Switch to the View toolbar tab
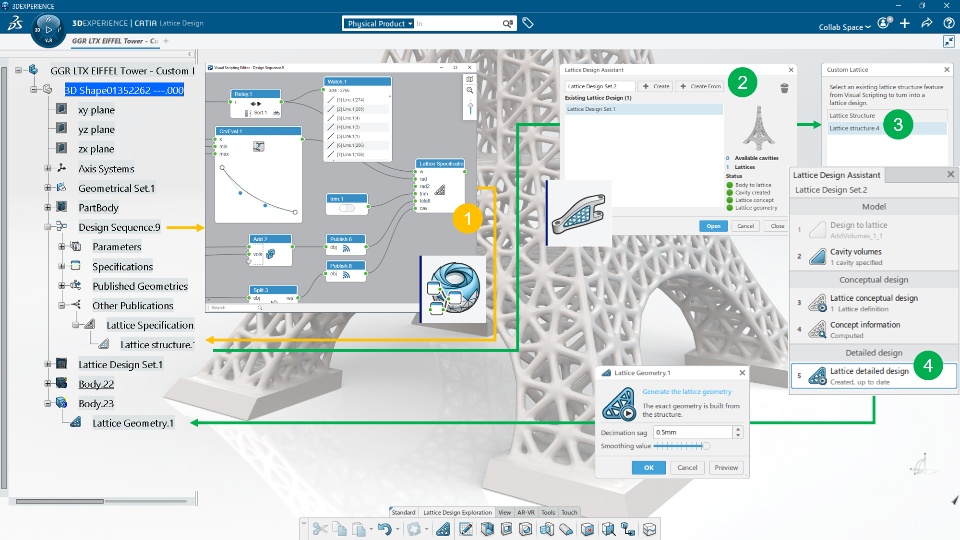960x540 pixels. pyautogui.click(x=504, y=512)
